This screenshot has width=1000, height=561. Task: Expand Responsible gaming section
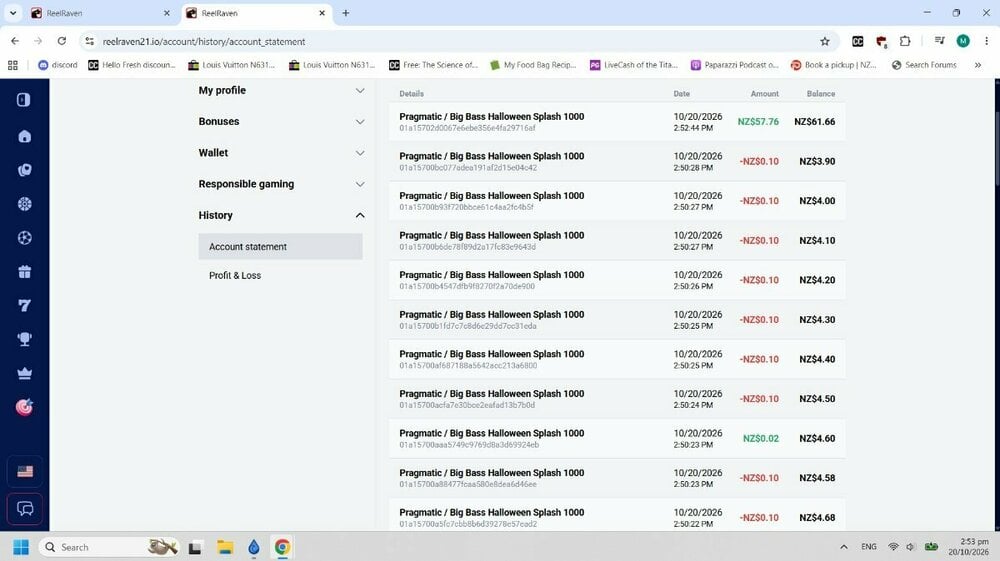[281, 184]
